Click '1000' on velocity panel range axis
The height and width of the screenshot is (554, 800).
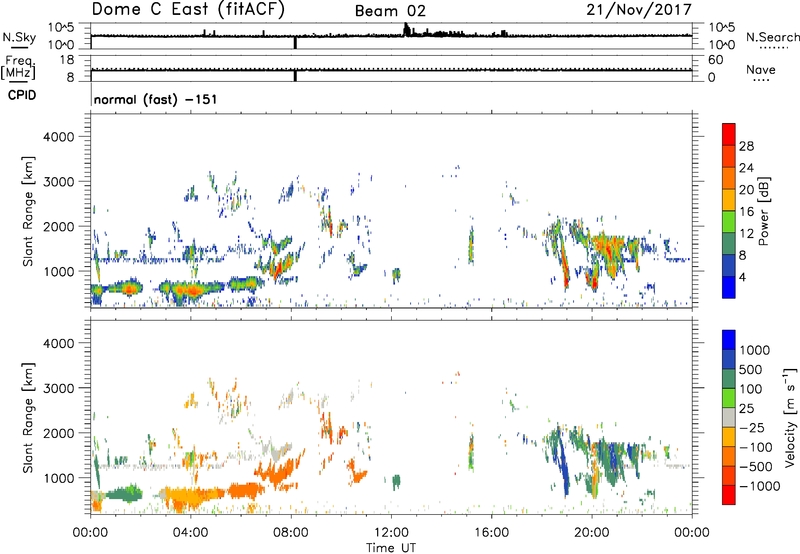(58, 478)
